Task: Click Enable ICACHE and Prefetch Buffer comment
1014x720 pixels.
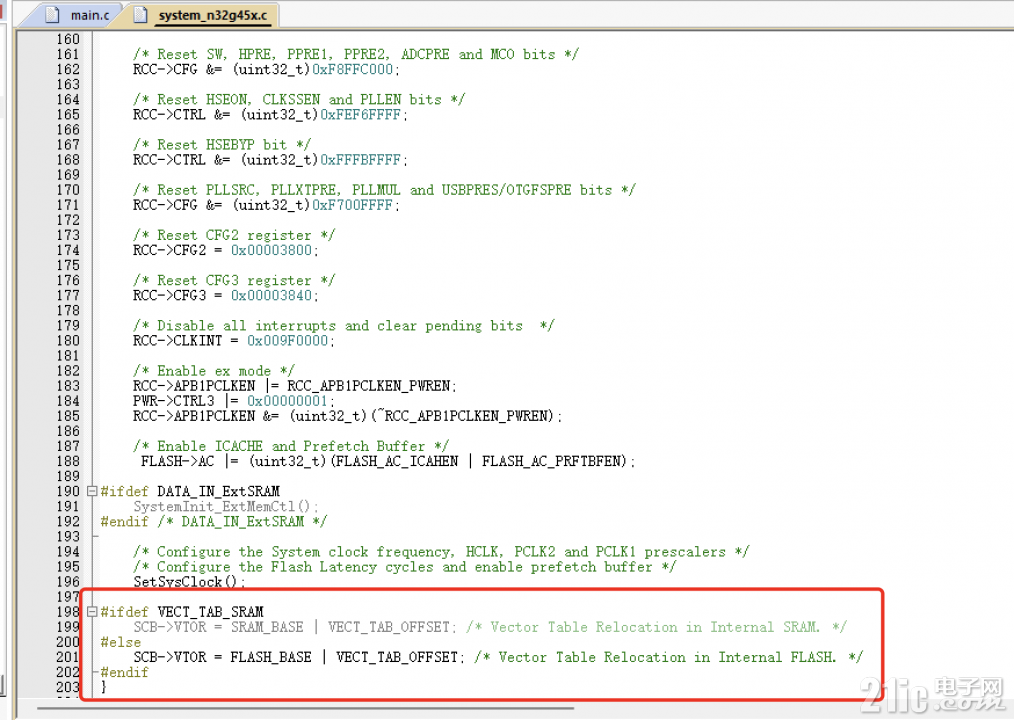Action: pos(291,446)
